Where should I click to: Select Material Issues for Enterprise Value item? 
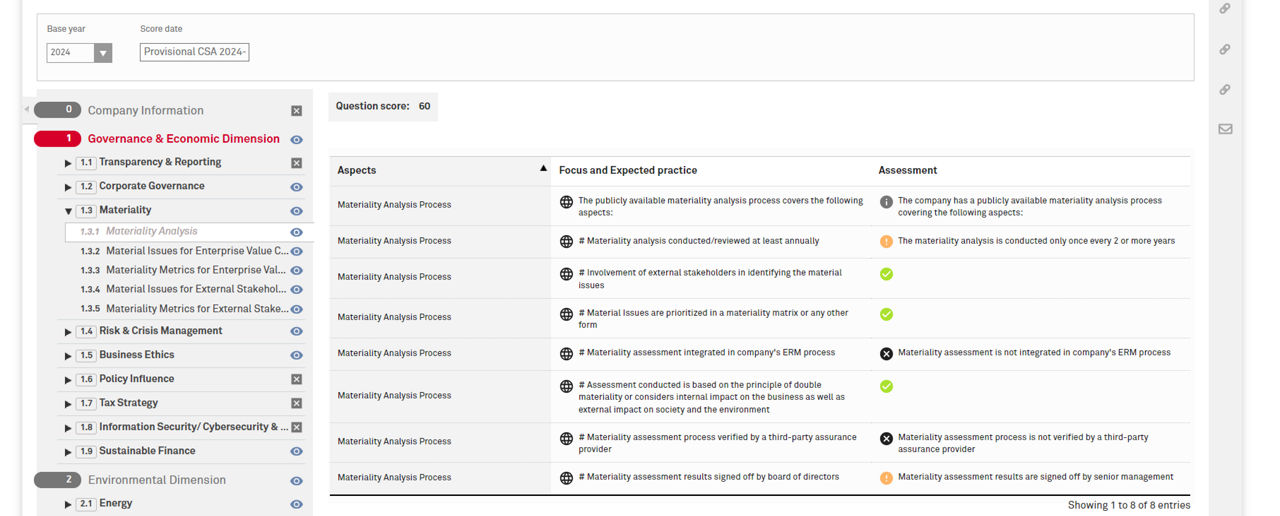coord(184,251)
